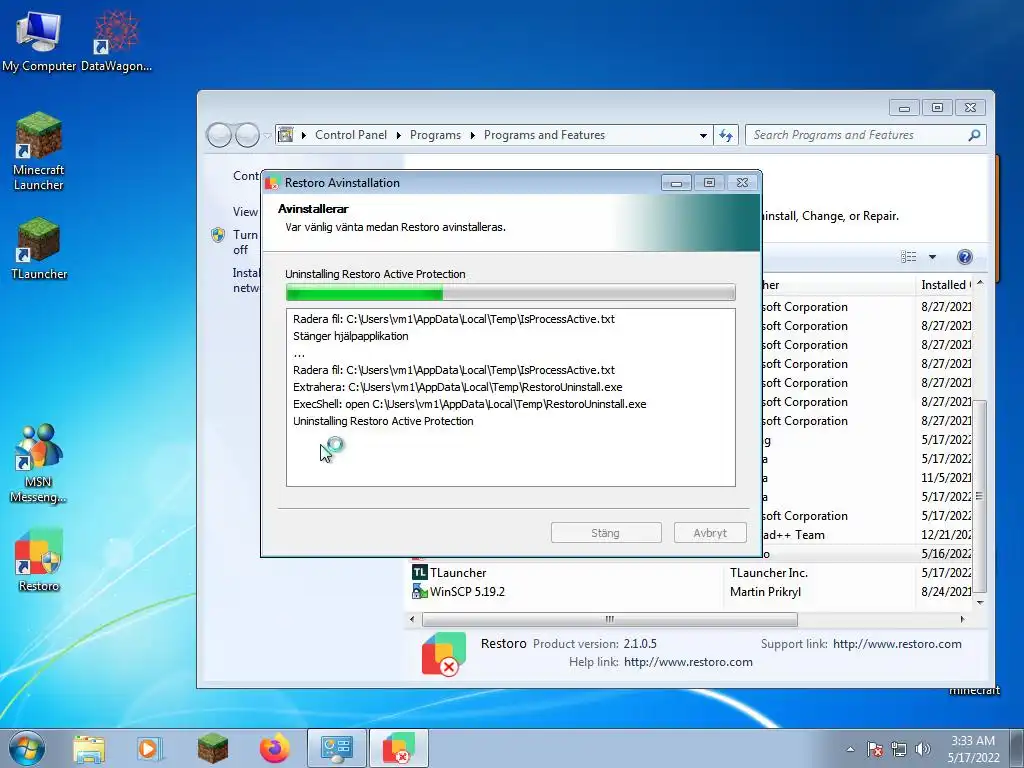The height and width of the screenshot is (768, 1024).
Task: Open Minecraft from the taskbar
Action: [x=212, y=749]
